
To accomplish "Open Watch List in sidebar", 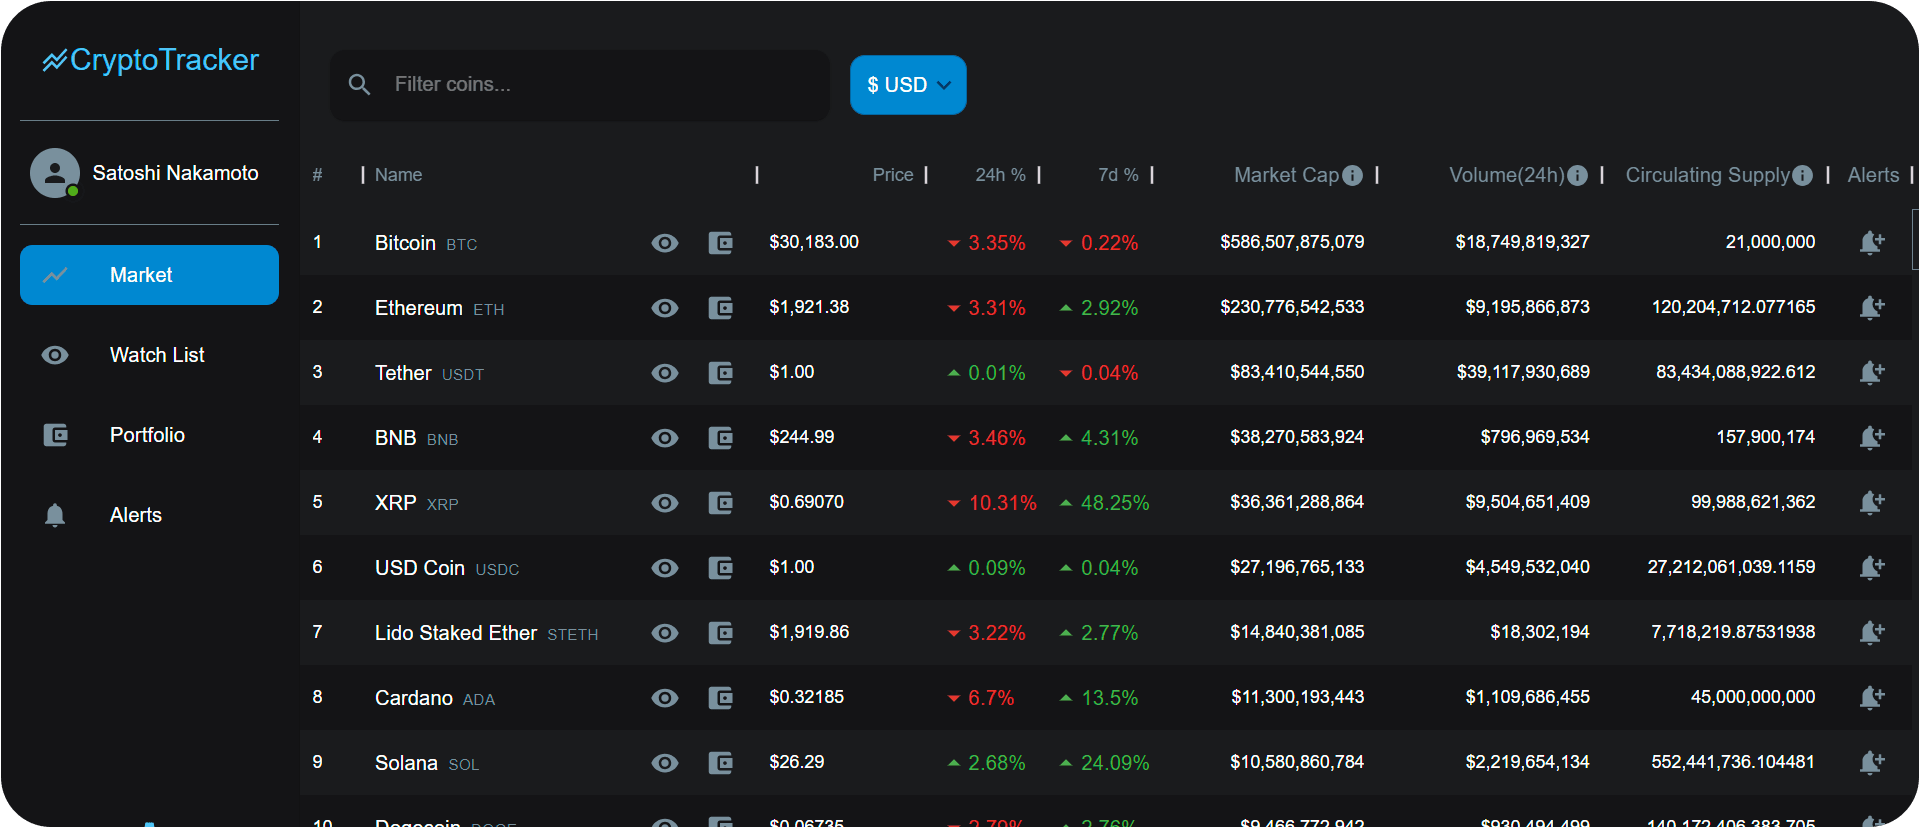I will (157, 355).
